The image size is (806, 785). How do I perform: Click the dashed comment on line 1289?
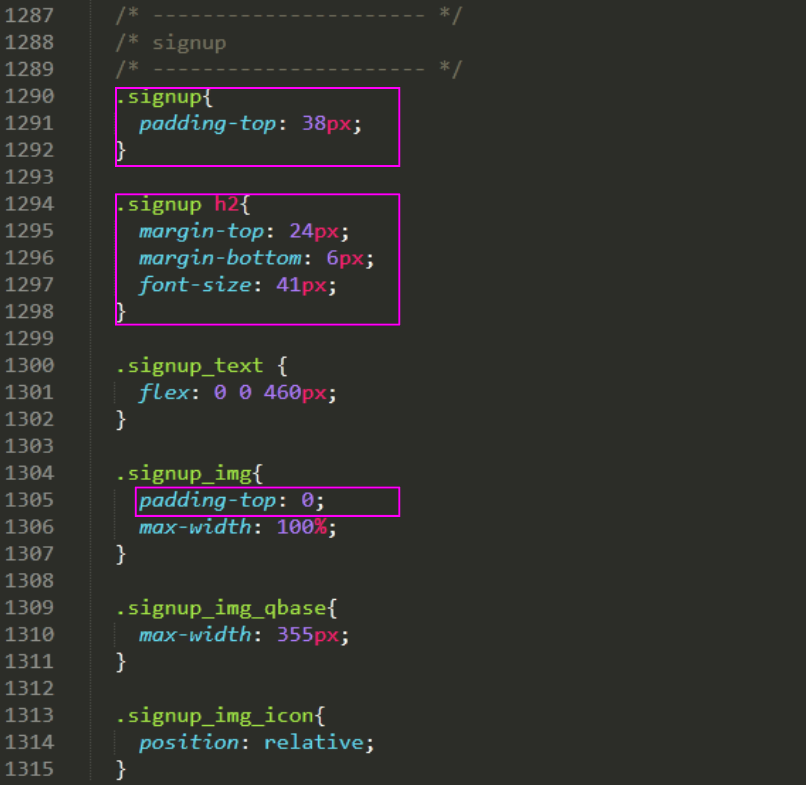tap(289, 69)
